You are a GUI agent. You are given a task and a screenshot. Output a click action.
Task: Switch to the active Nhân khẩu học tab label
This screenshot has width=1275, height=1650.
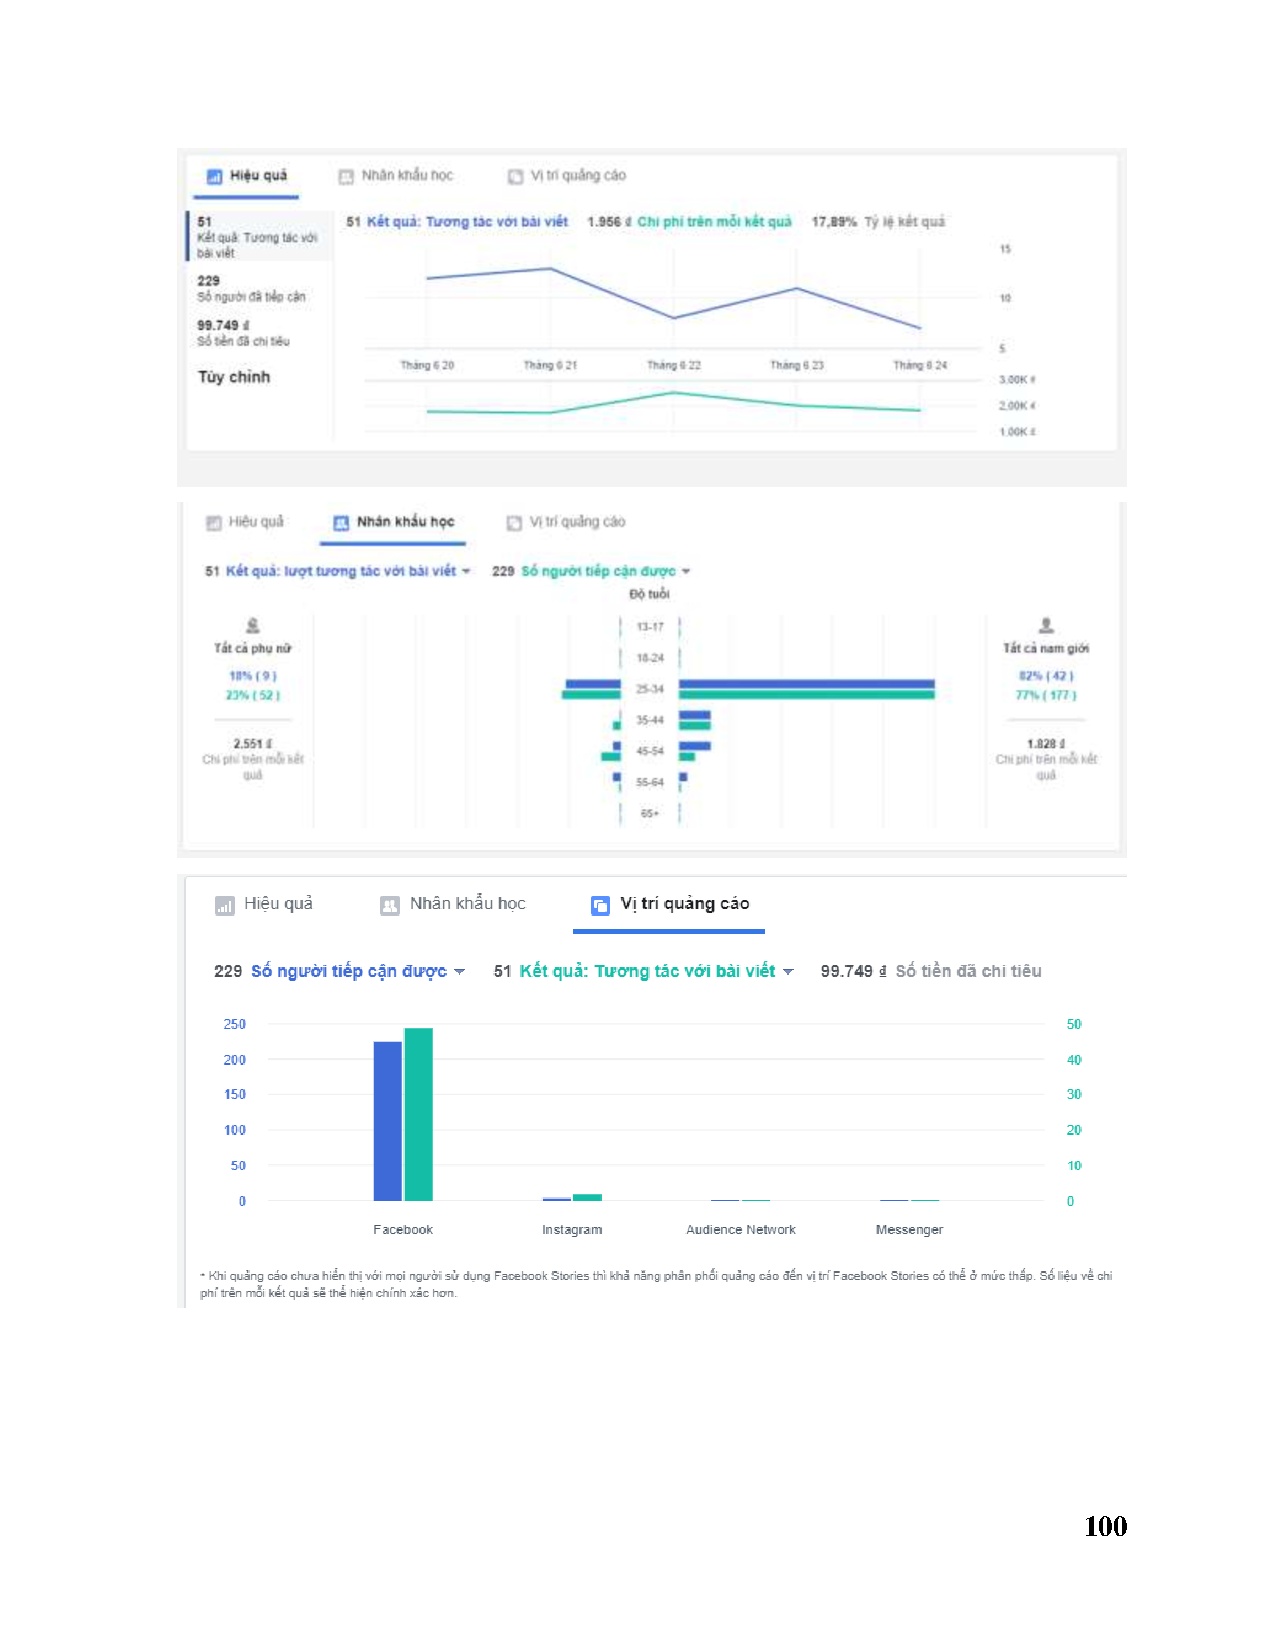405,522
